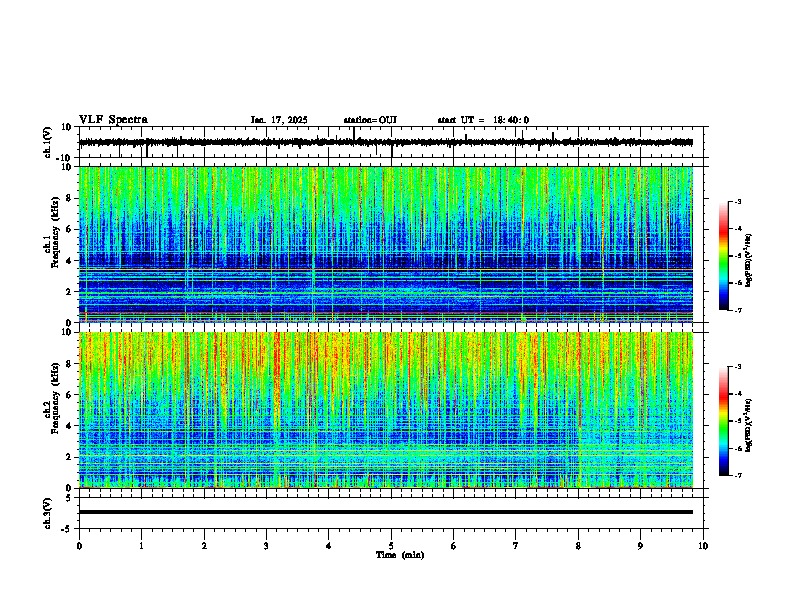Click the "2" kHz tick on ch.2 frequency axis
The image size is (792, 612).
70,457
